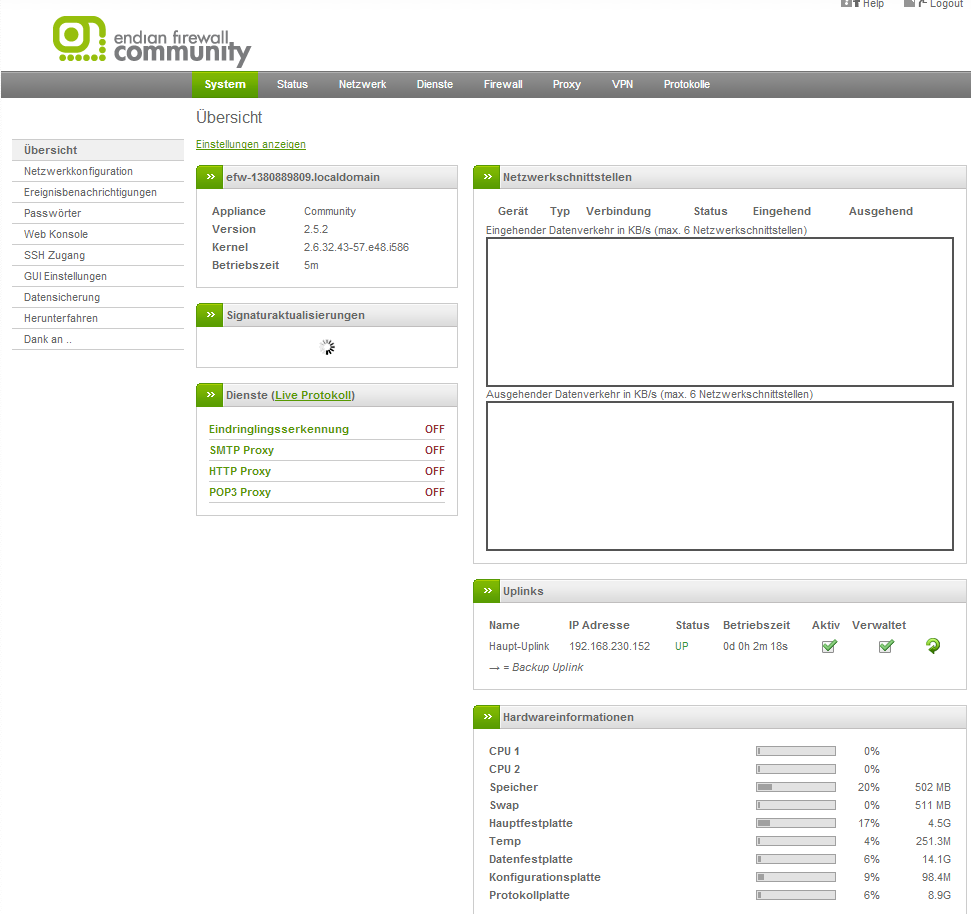Collapse the Hardwareinformationen panel arrow
Image resolution: width=971 pixels, height=914 pixels.
click(487, 717)
